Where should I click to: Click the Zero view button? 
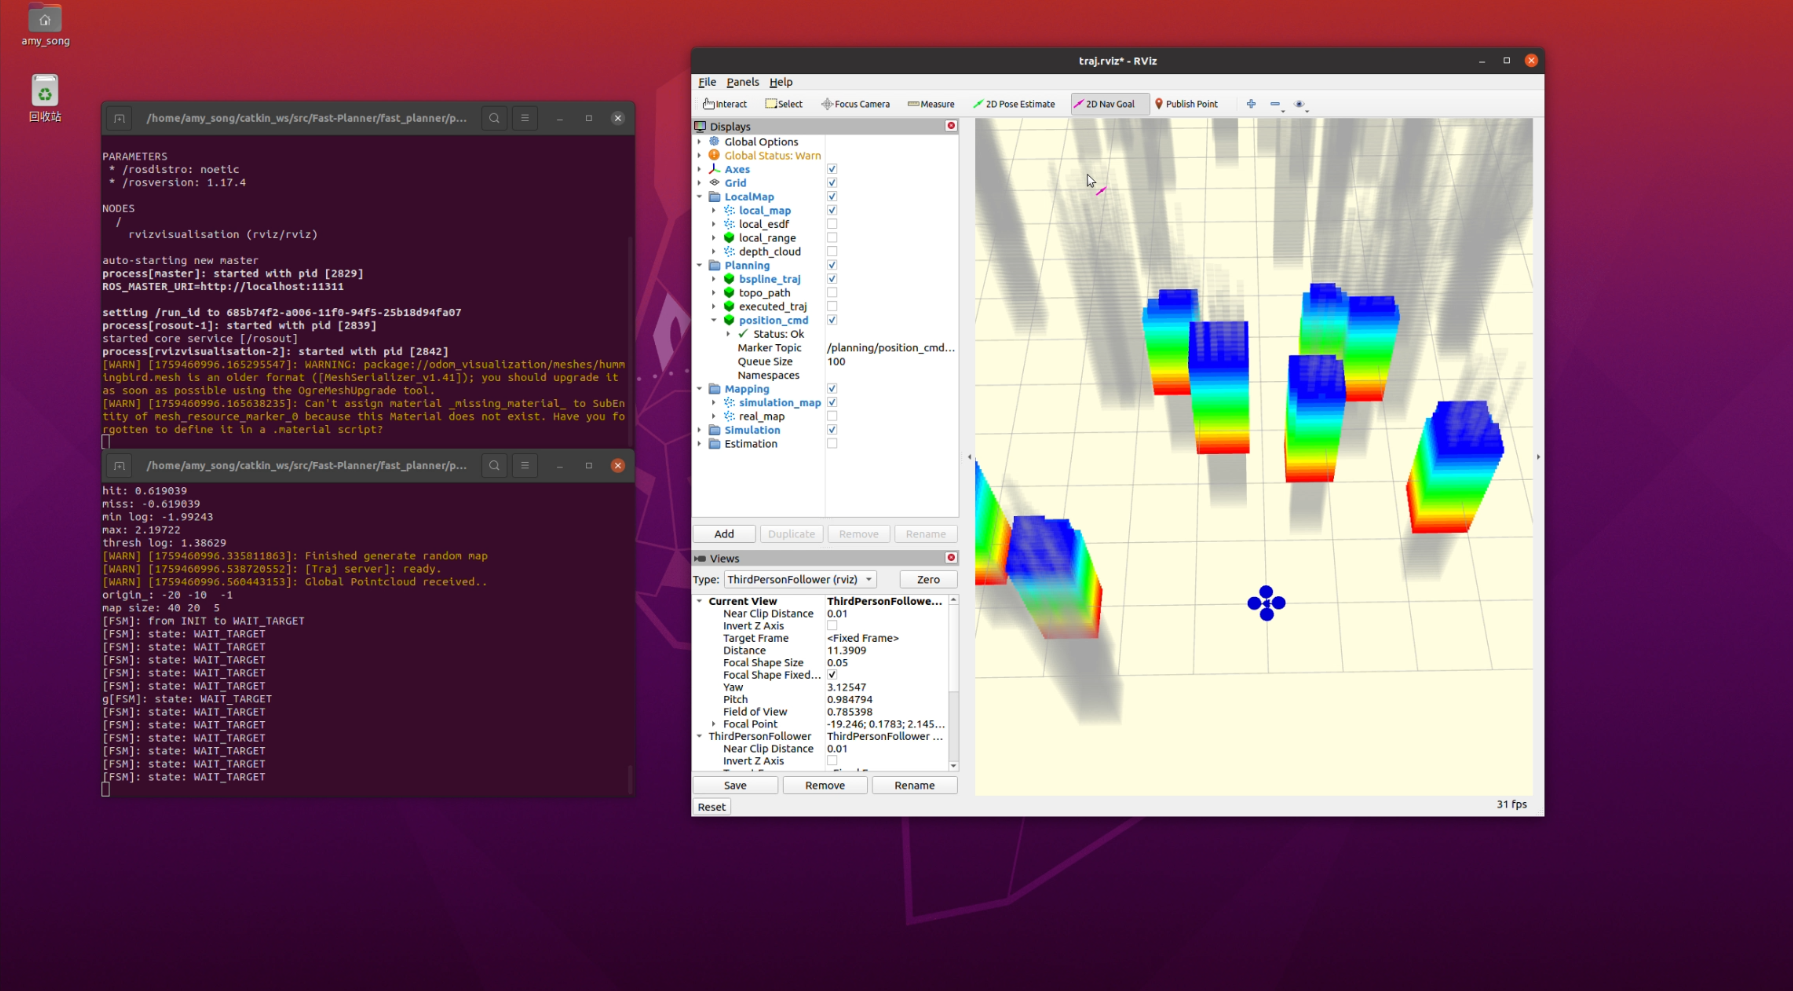928,580
